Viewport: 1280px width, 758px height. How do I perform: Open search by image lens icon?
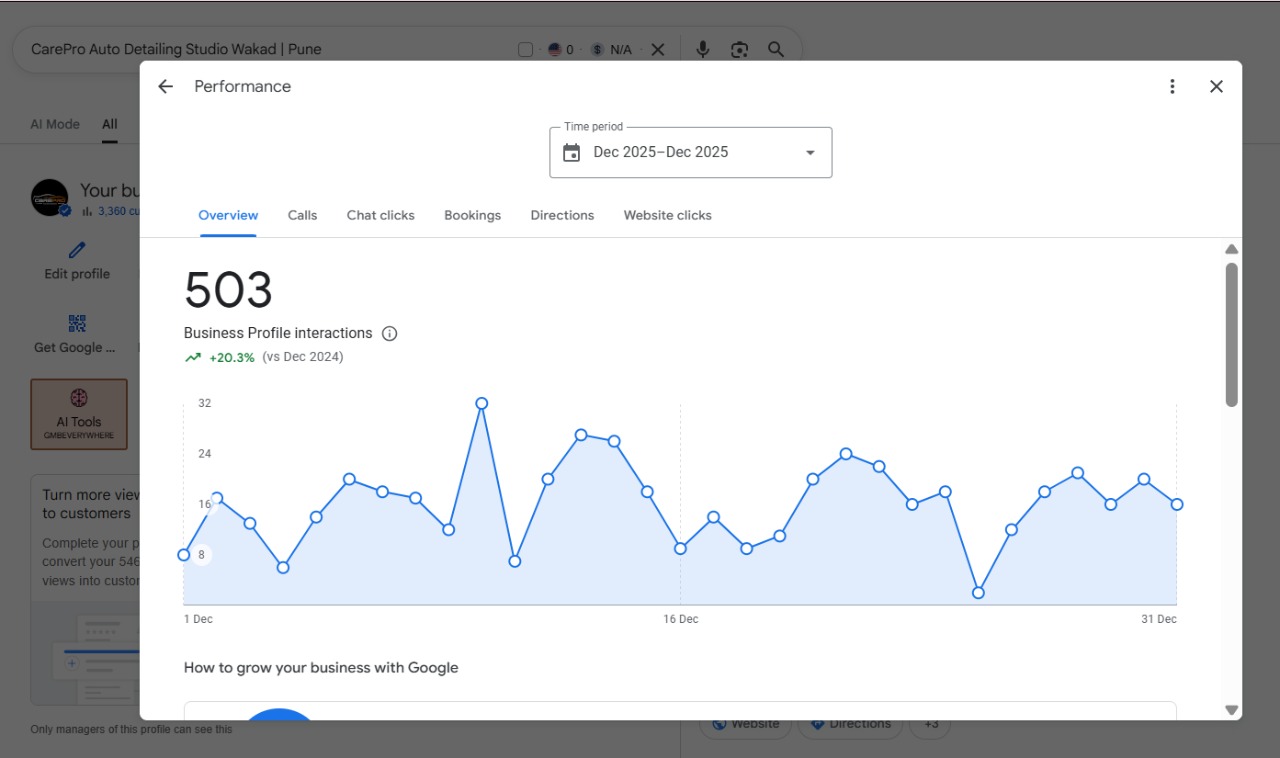pos(739,49)
